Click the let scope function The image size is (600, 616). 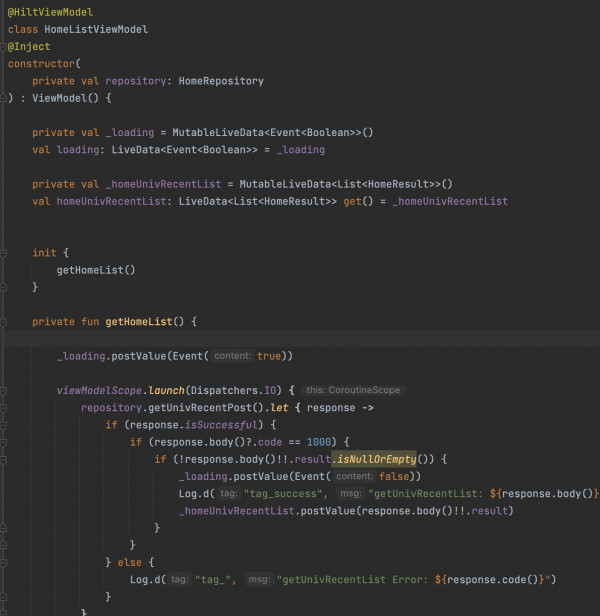[x=279, y=408]
